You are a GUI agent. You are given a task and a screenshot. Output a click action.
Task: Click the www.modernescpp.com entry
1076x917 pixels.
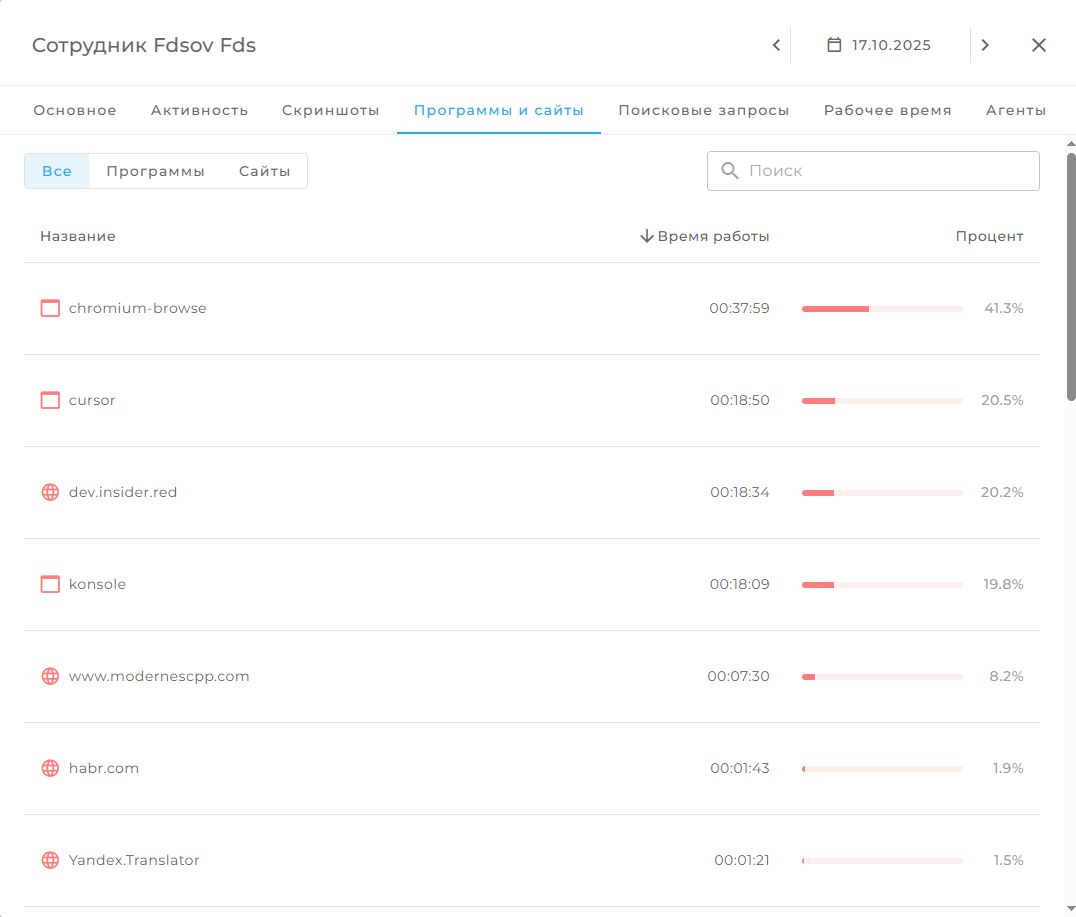point(159,676)
